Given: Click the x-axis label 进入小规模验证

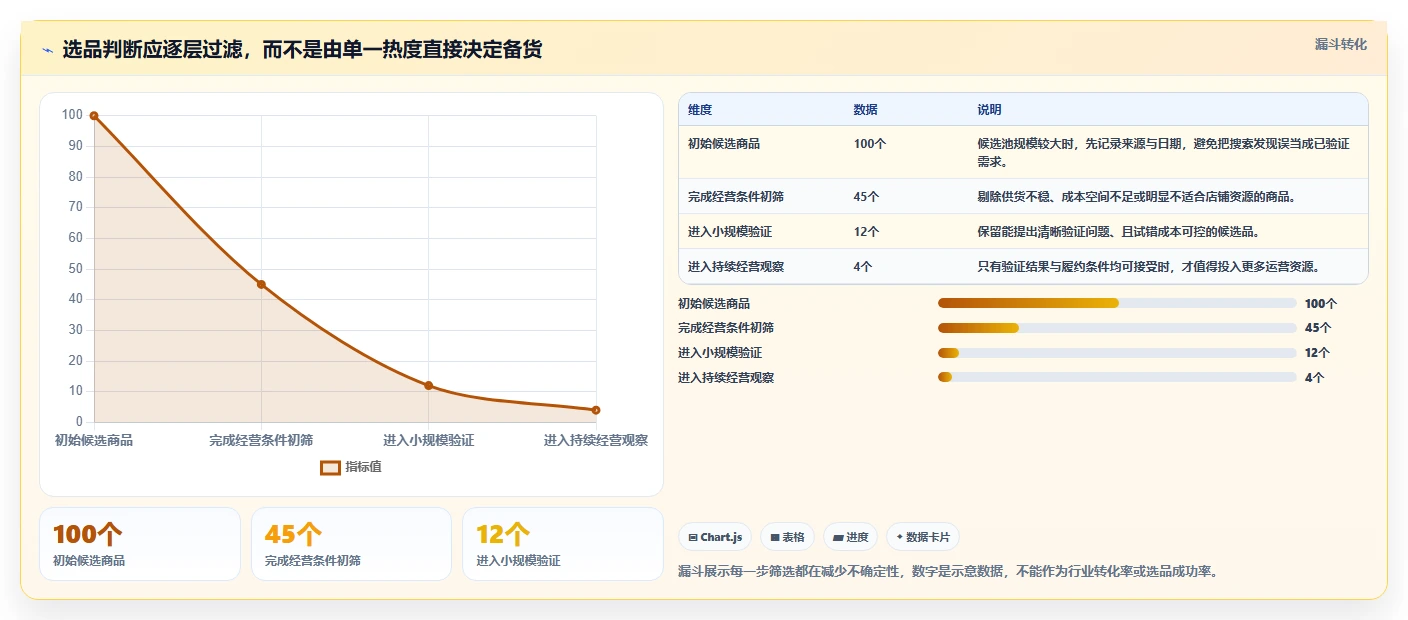Looking at the screenshot, I should [428, 440].
